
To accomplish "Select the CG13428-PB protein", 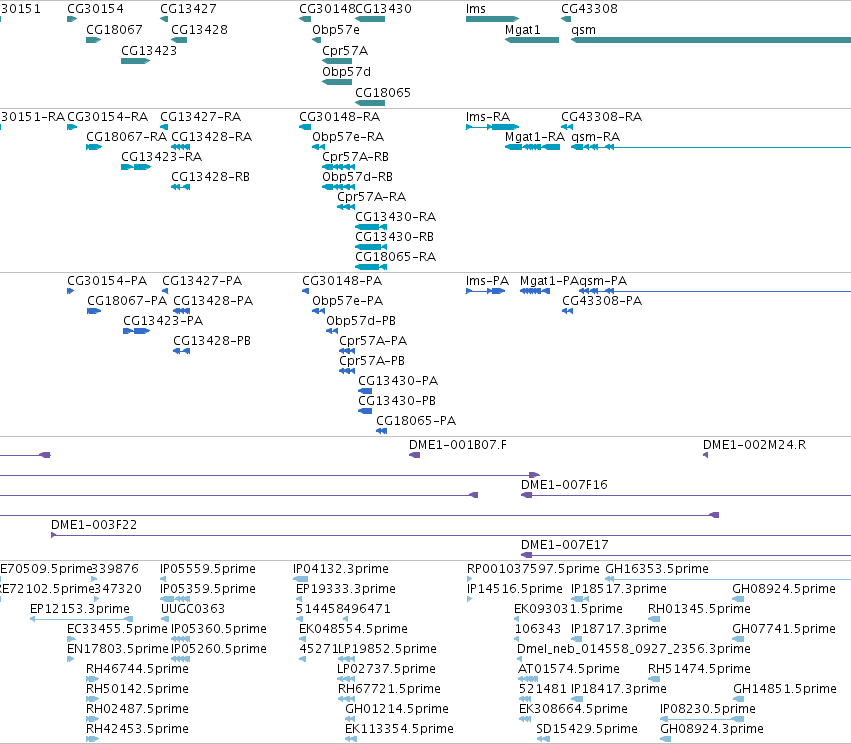I will tap(181, 351).
